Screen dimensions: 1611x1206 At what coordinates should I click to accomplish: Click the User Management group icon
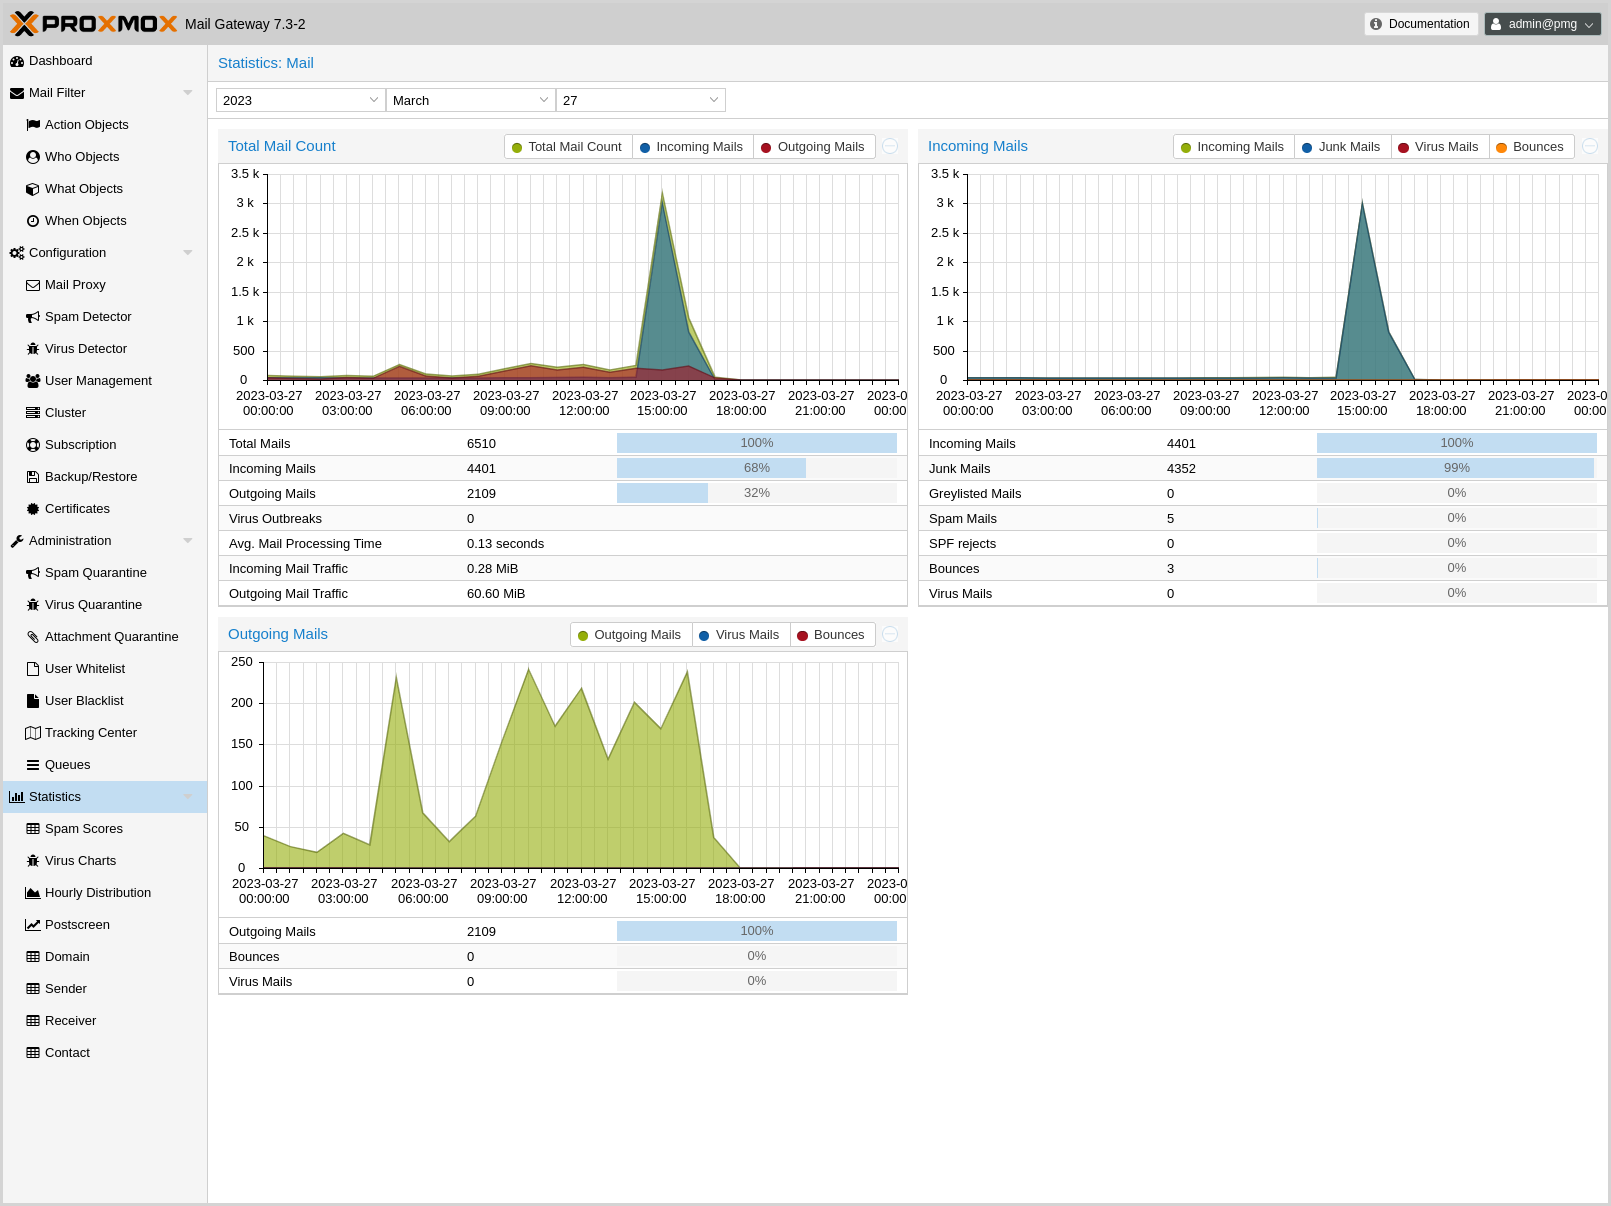[33, 381]
